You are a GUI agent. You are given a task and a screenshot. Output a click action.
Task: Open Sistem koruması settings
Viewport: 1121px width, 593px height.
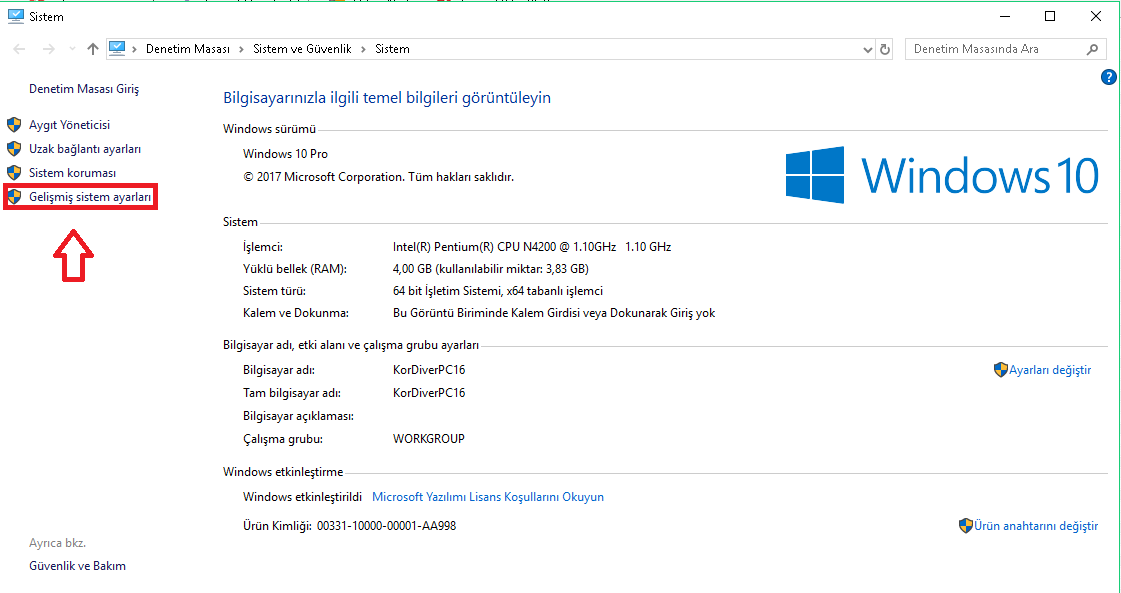(72, 173)
